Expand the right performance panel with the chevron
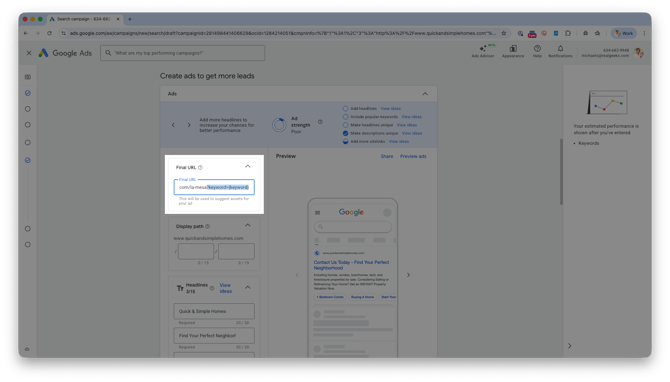The height and width of the screenshot is (382, 670). (x=570, y=346)
